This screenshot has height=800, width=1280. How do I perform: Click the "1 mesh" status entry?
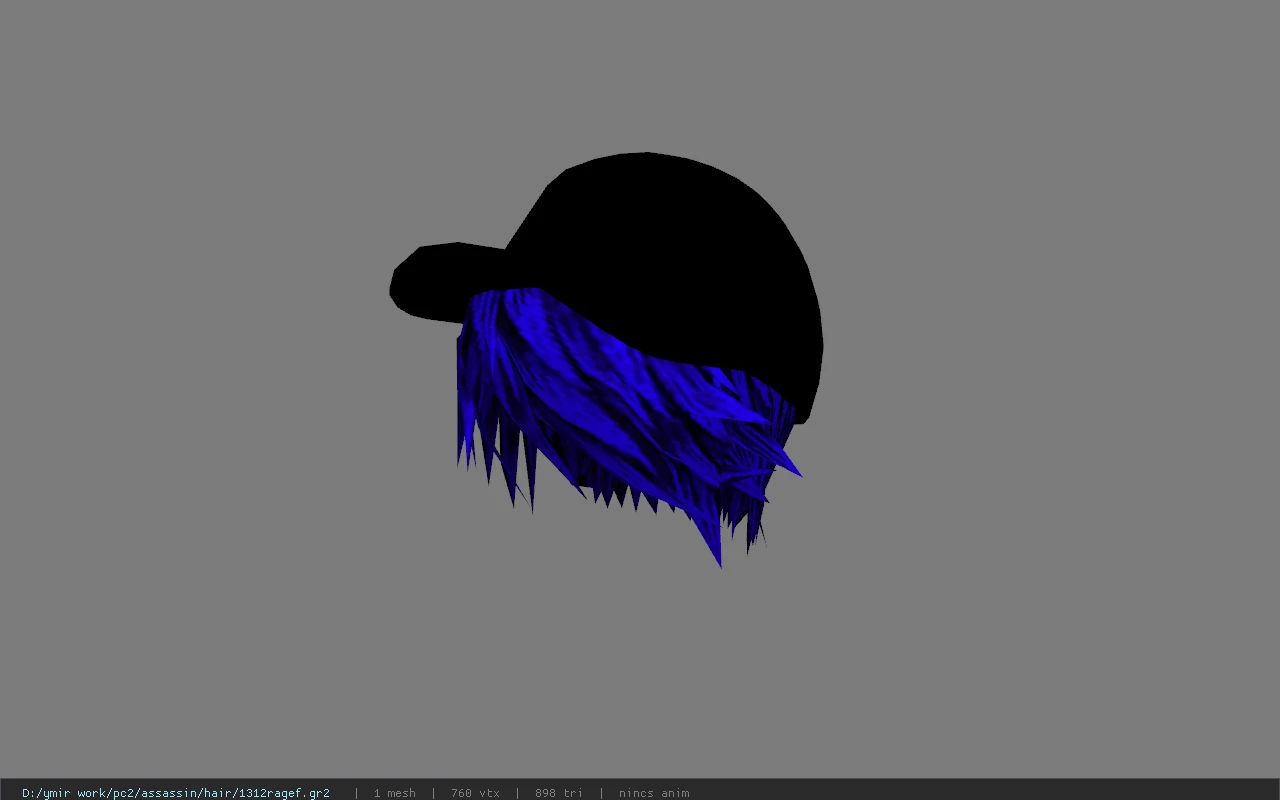click(x=394, y=793)
